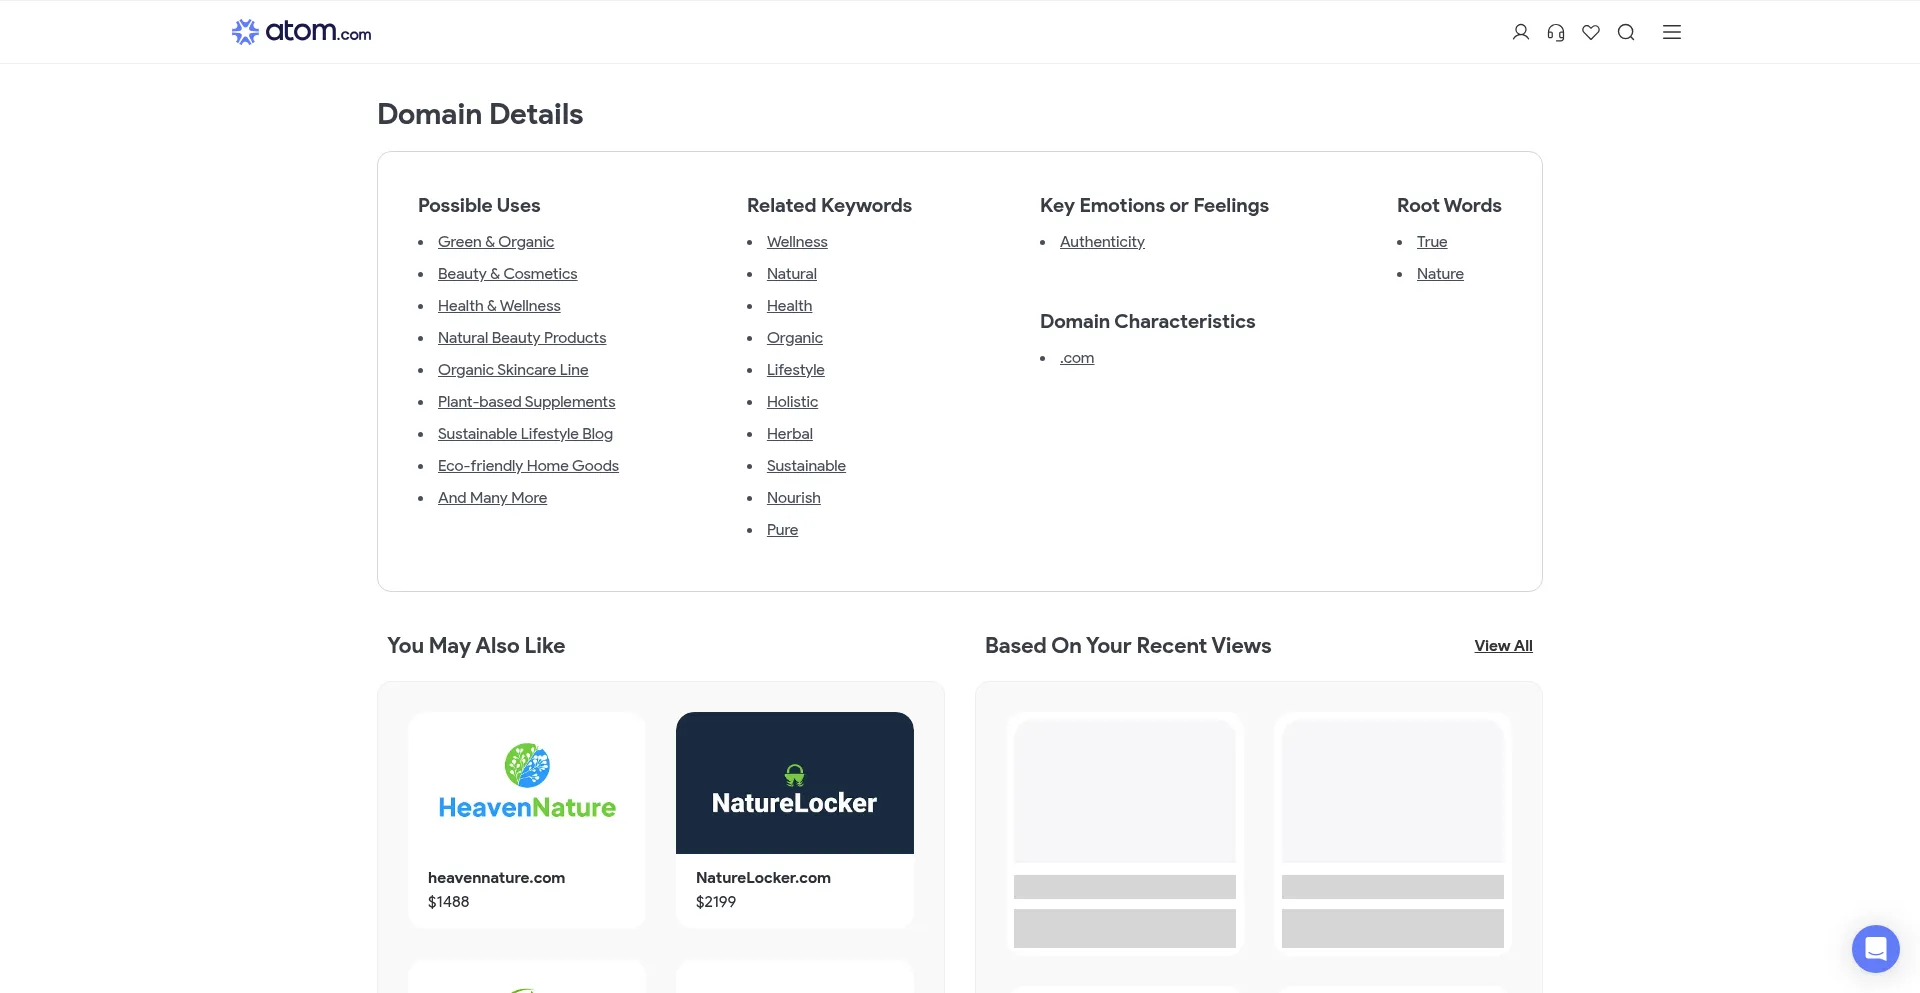Click the atom.com logo
Screen dimensions: 1920x993
tap(301, 32)
